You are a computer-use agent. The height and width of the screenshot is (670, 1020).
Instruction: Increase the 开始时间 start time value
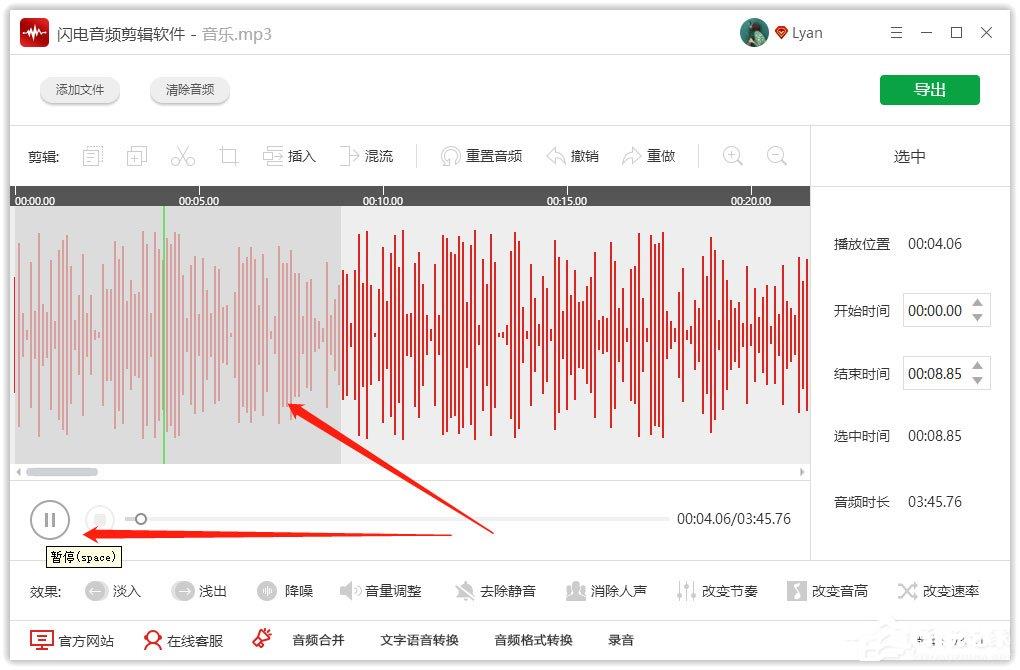[x=978, y=303]
